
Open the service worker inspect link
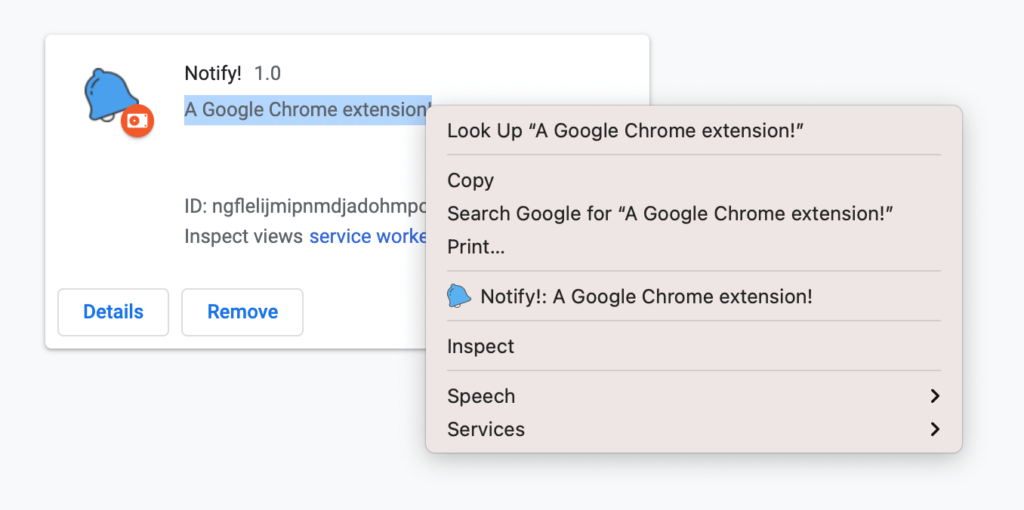[368, 236]
